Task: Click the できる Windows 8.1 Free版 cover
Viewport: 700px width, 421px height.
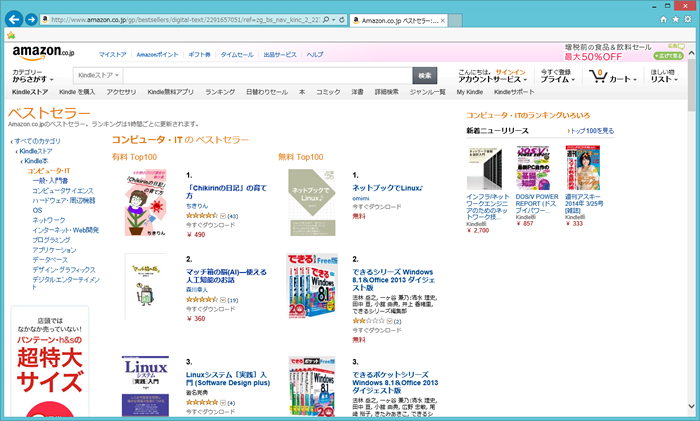Action: coord(312,286)
